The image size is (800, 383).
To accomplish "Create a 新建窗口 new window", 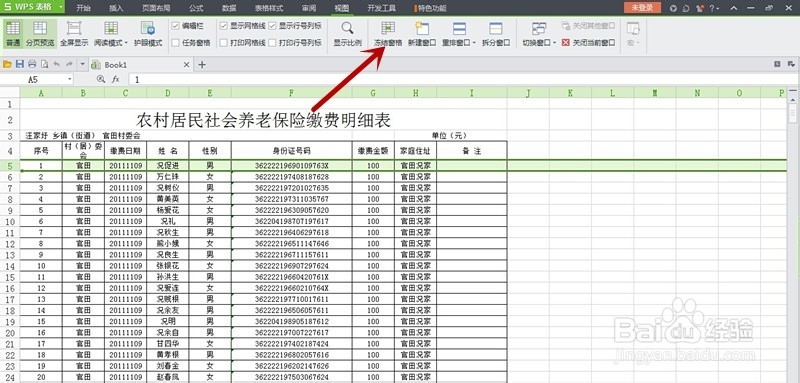I will pyautogui.click(x=422, y=34).
